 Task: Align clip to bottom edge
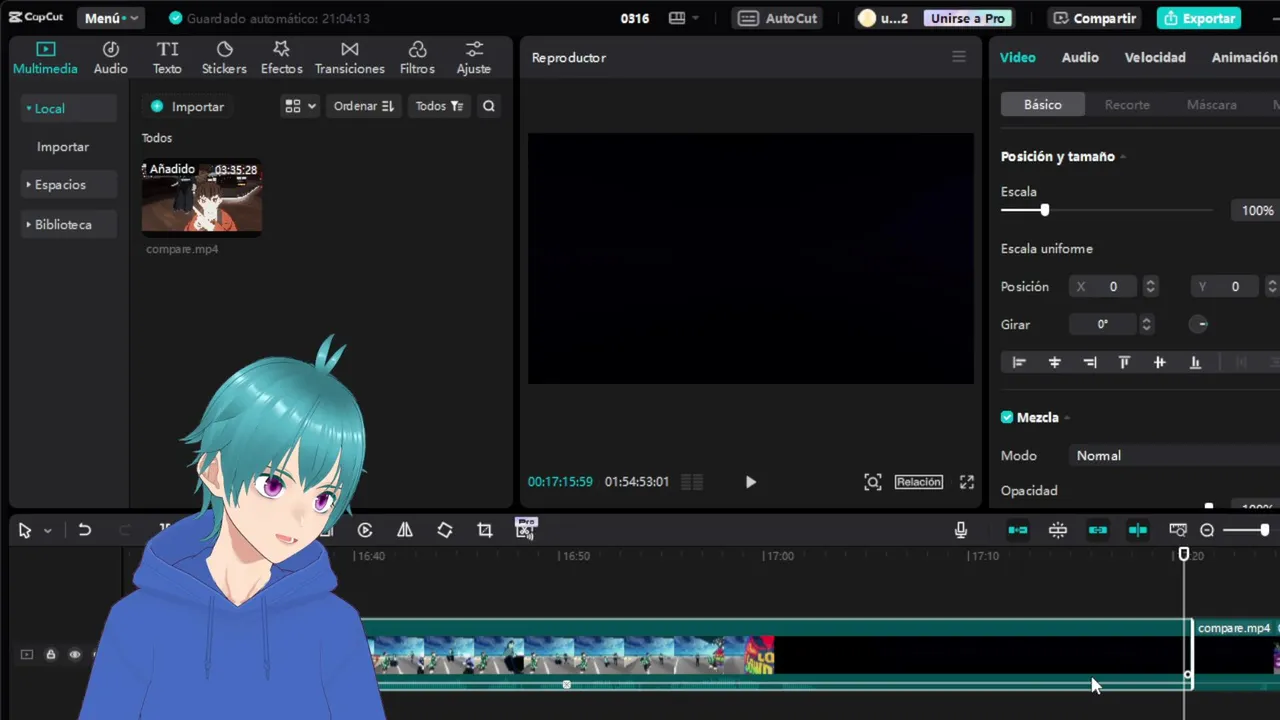1195,362
